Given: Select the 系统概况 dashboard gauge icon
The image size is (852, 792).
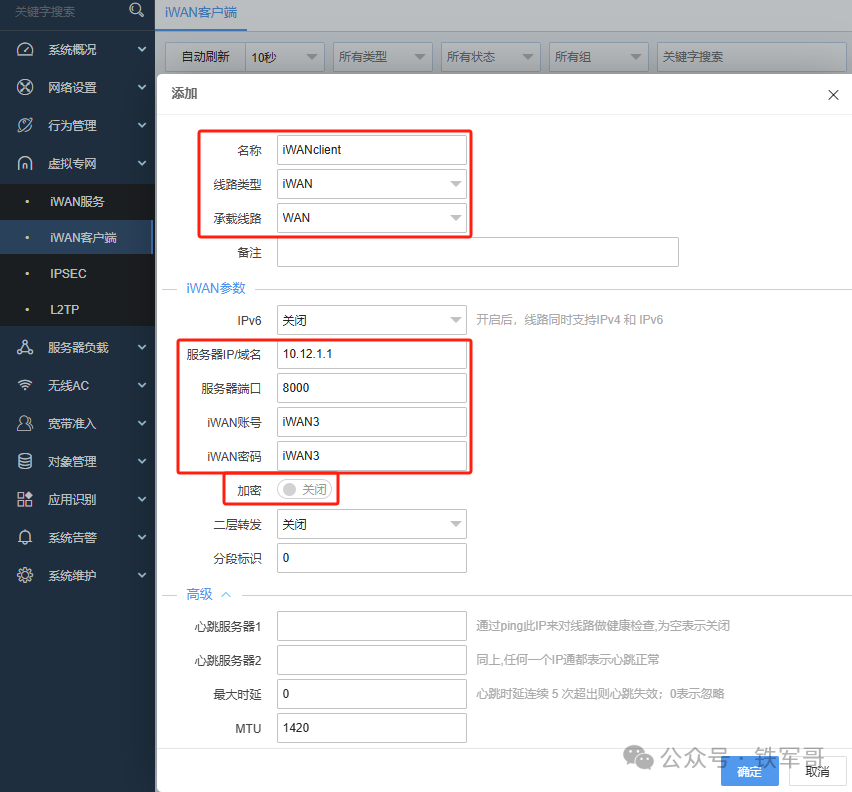Looking at the screenshot, I should coord(24,48).
